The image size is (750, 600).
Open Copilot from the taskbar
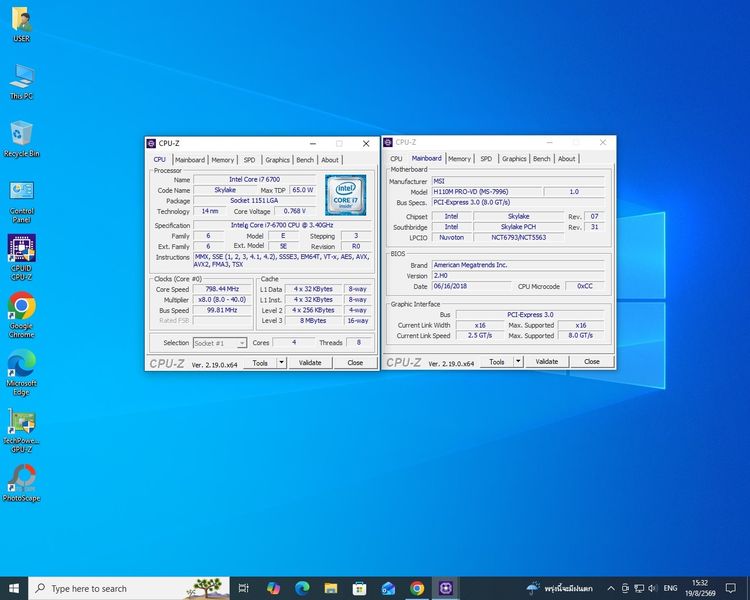[x=273, y=588]
